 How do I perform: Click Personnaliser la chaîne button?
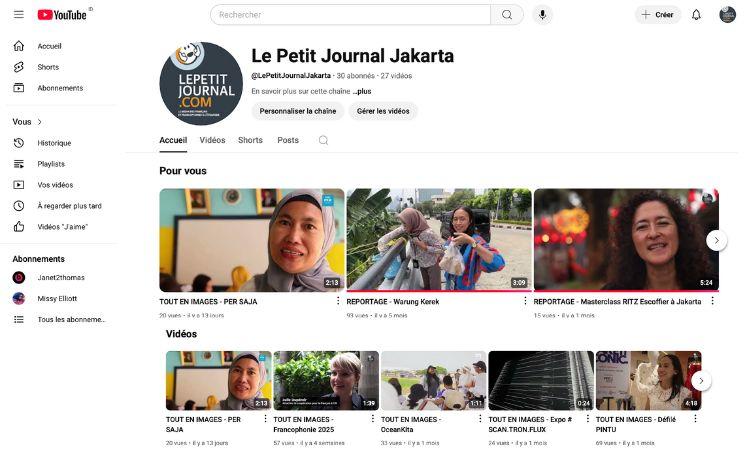point(297,111)
